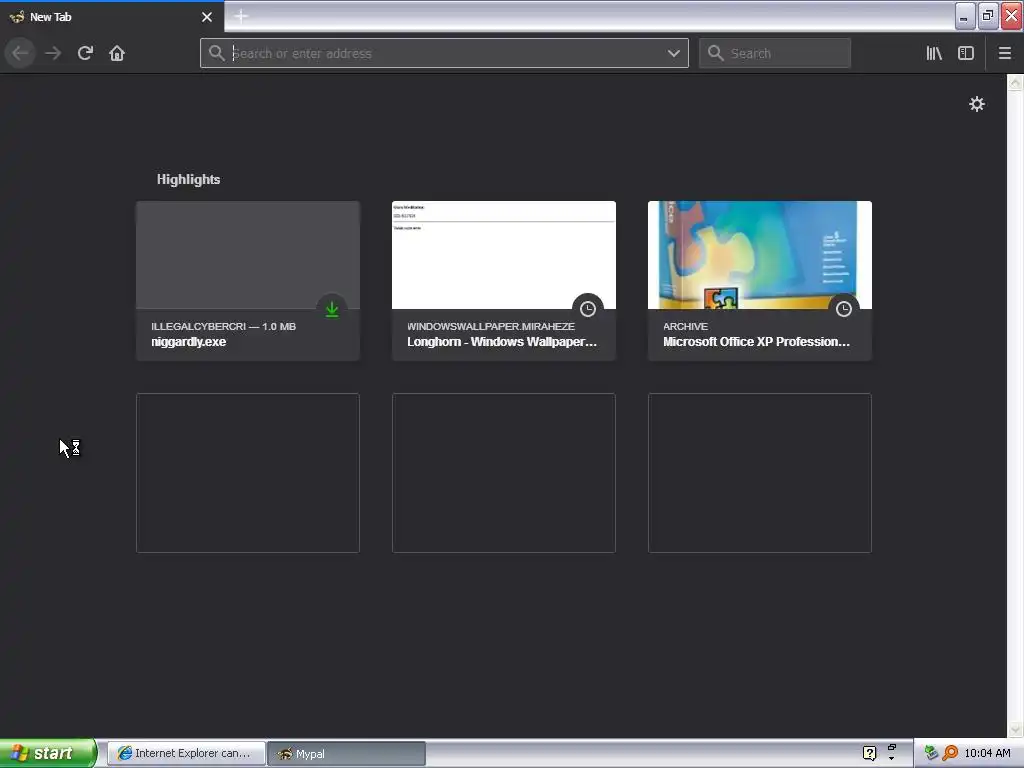Image resolution: width=1024 pixels, height=768 pixels.
Task: Focus the search or enter address field
Action: coord(444,53)
